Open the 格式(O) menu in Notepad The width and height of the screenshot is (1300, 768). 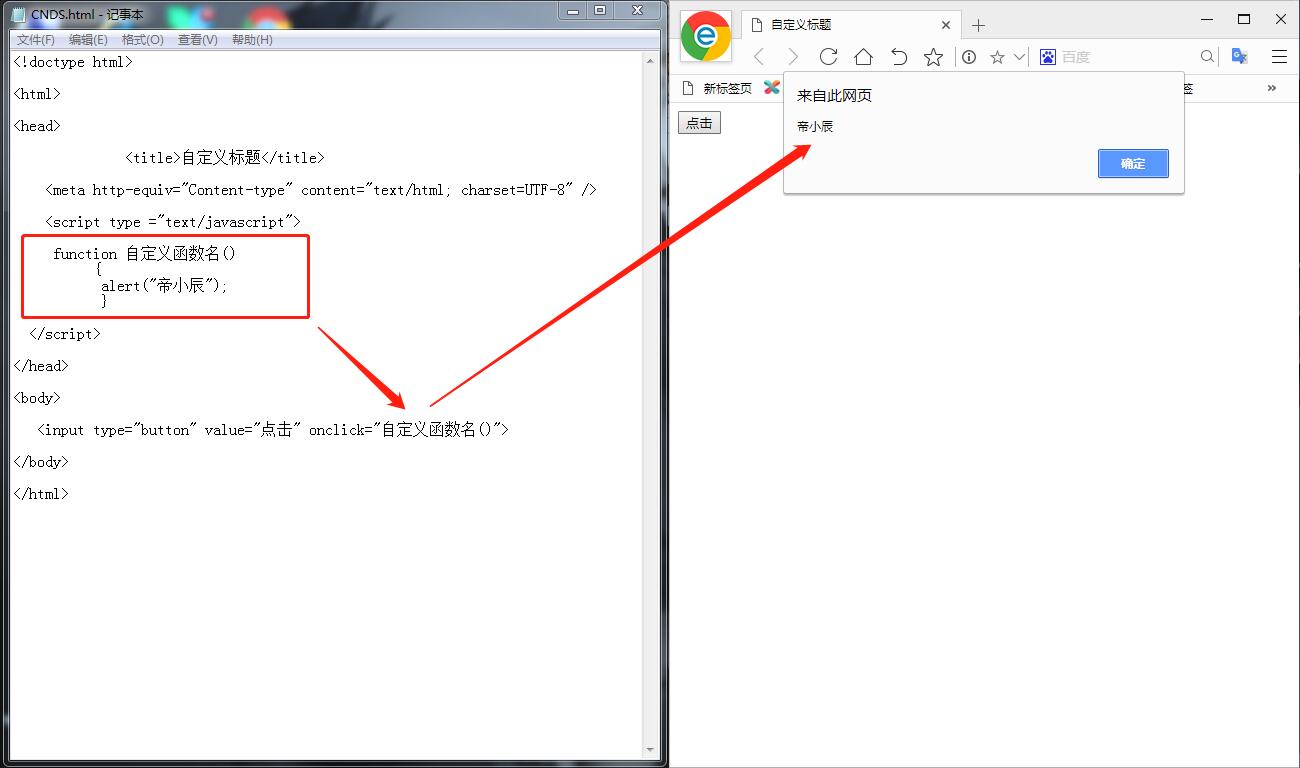point(143,40)
